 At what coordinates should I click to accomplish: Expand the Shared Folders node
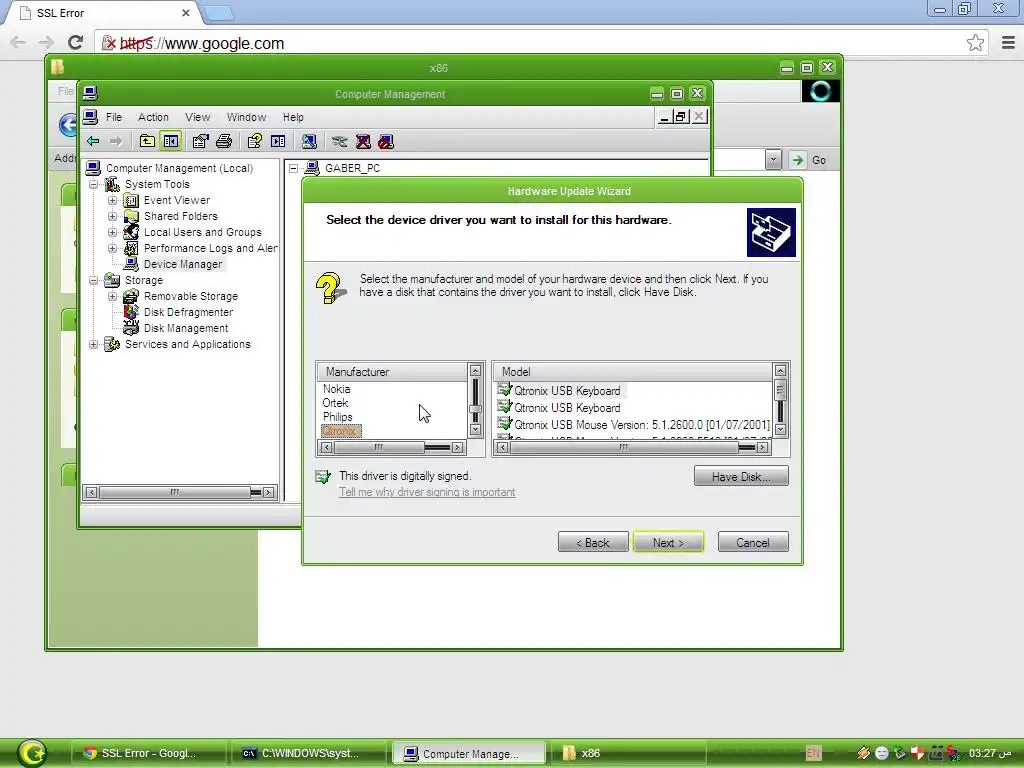(x=112, y=216)
